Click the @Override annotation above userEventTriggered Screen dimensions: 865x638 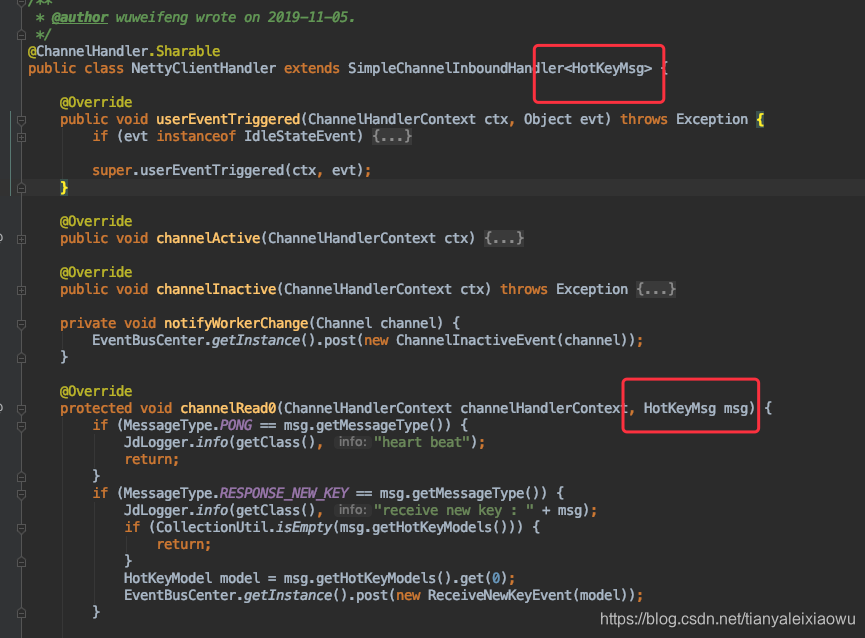pyautogui.click(x=96, y=102)
